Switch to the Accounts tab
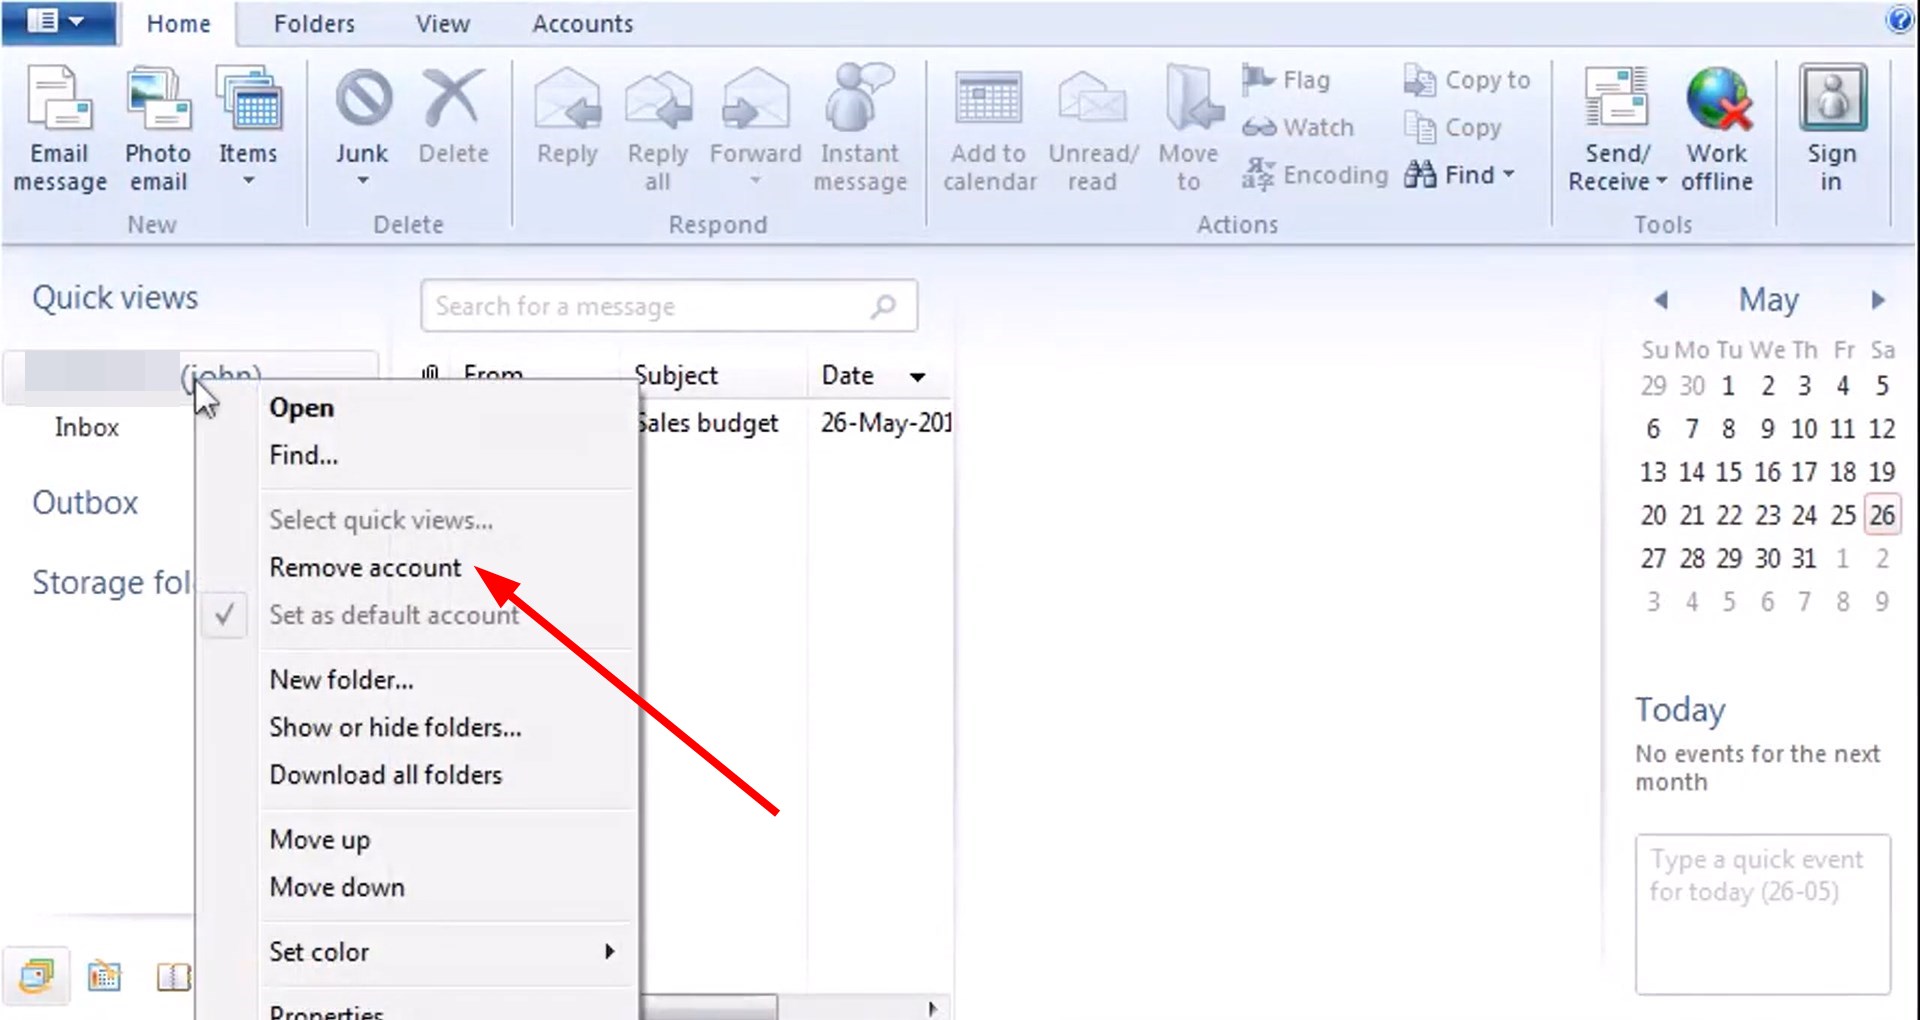This screenshot has height=1020, width=1920. pos(582,23)
